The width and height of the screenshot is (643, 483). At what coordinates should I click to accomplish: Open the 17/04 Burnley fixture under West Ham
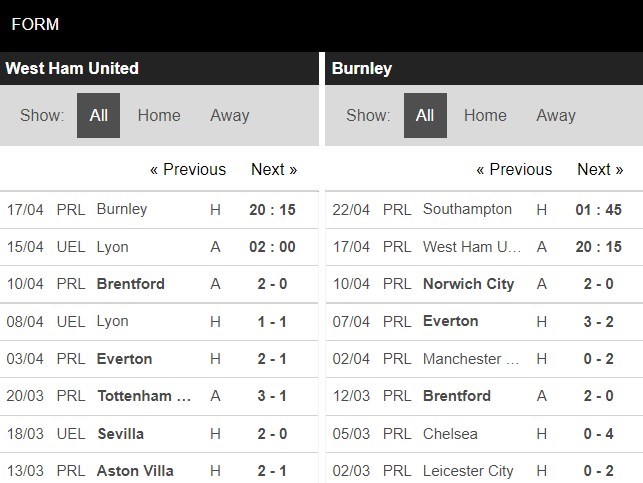(159, 210)
